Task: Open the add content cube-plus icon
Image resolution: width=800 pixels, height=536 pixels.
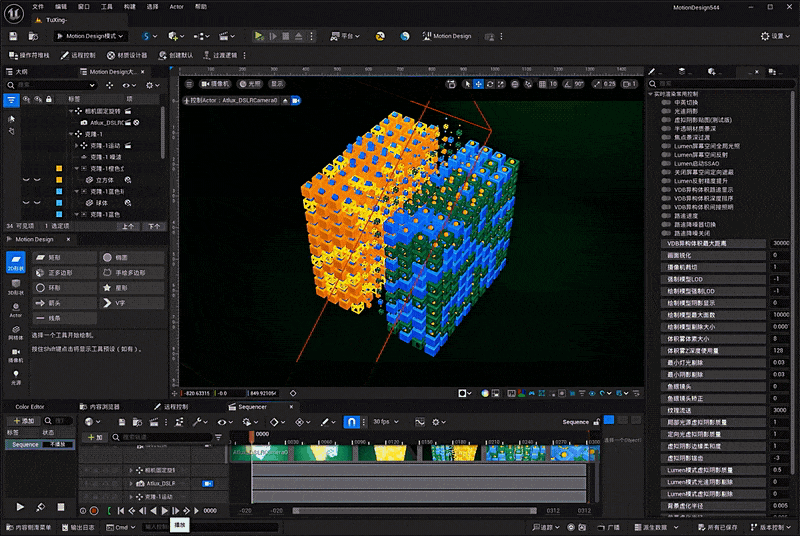Action: point(177,36)
